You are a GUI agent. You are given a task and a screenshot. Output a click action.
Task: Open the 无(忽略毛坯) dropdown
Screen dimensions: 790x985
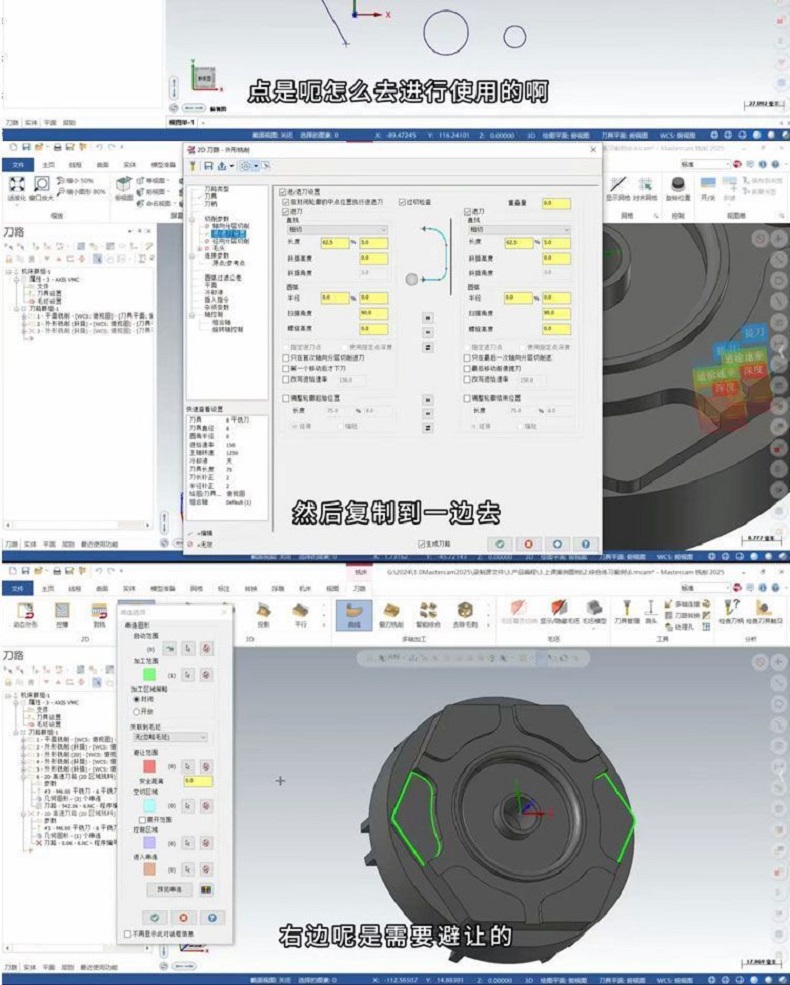(x=166, y=737)
